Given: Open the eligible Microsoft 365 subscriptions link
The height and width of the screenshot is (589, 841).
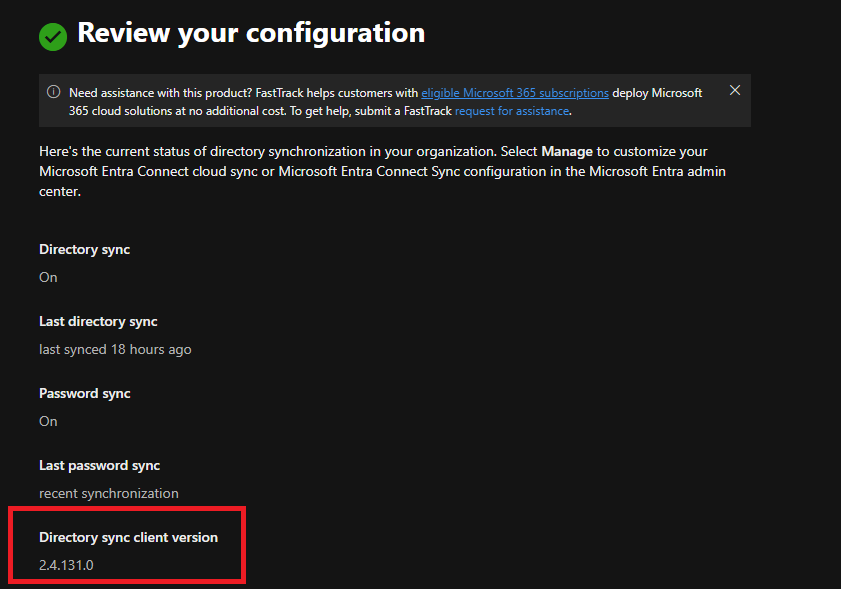Looking at the screenshot, I should click(514, 93).
